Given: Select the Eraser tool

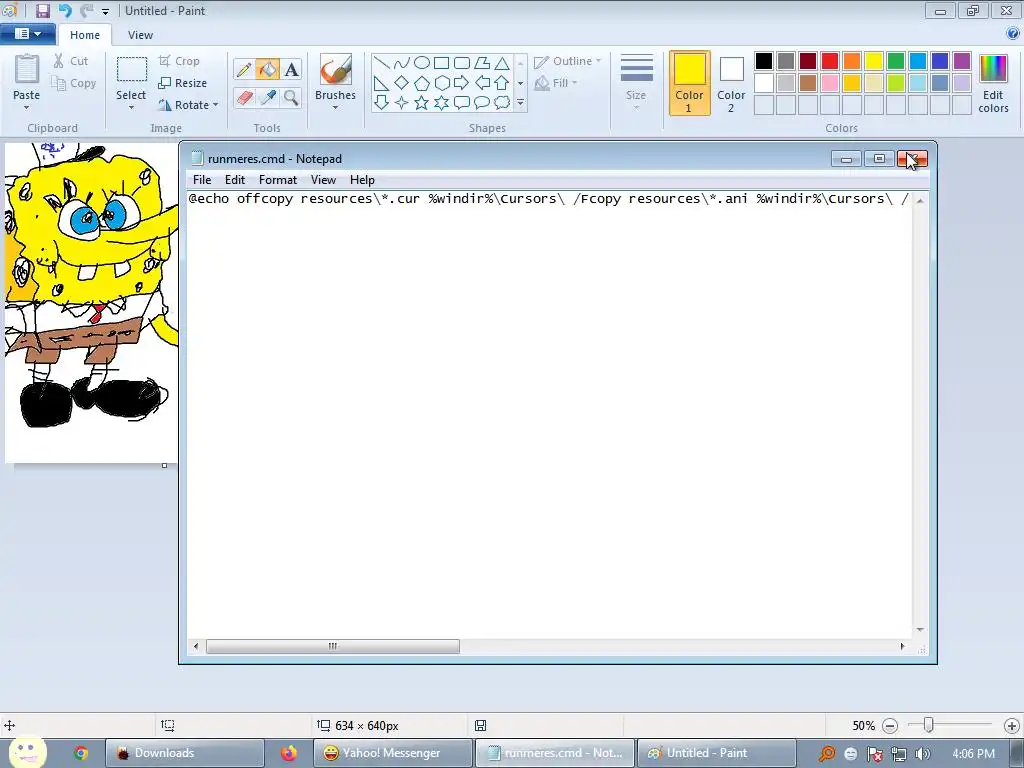Looking at the screenshot, I should pyautogui.click(x=244, y=98).
